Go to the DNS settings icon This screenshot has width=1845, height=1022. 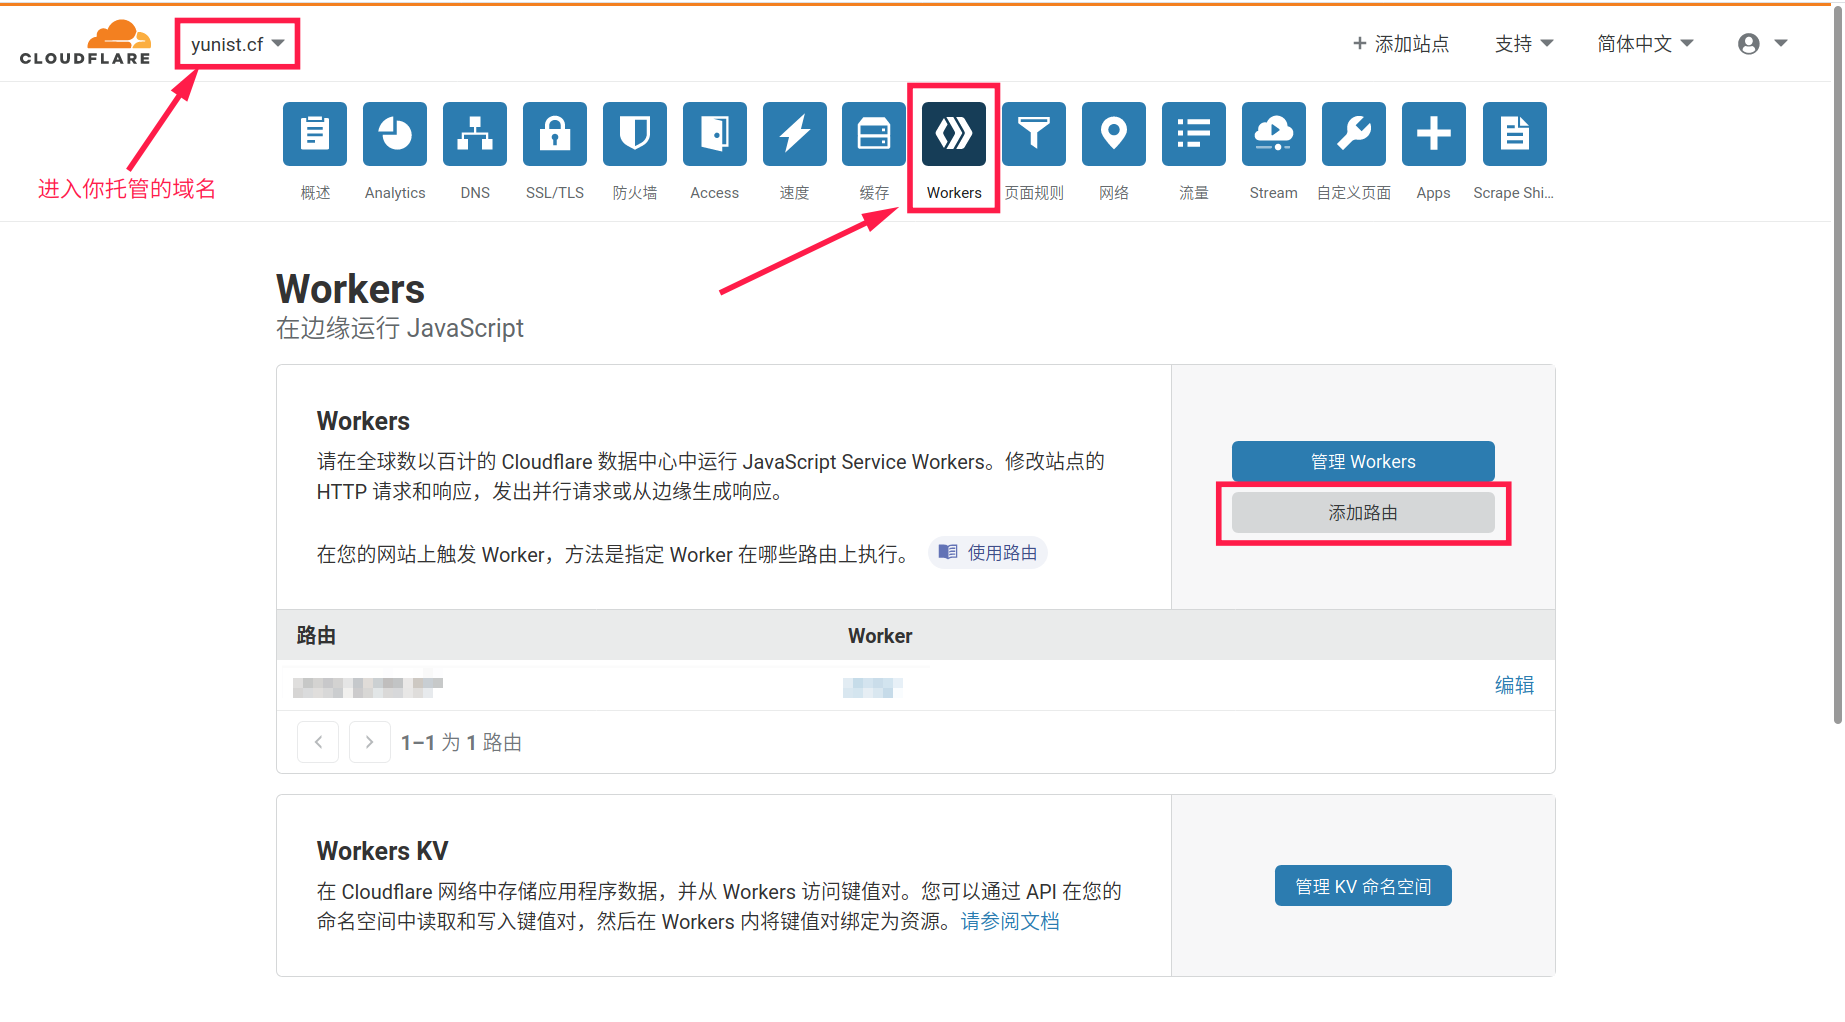[475, 134]
